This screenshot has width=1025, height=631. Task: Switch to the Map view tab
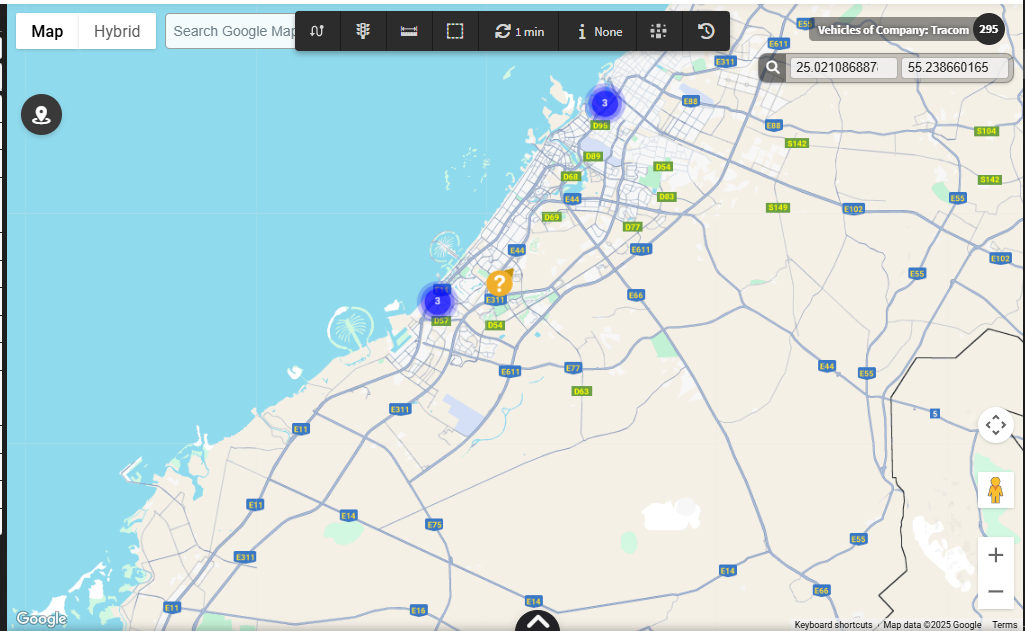pos(47,31)
